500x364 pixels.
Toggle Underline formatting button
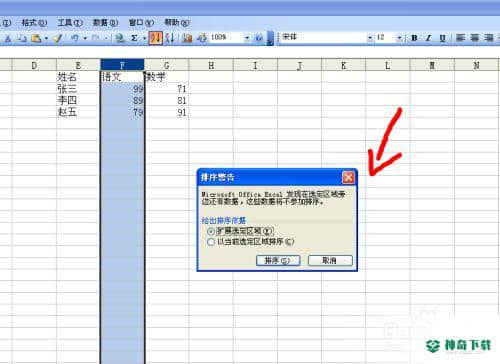[442, 38]
